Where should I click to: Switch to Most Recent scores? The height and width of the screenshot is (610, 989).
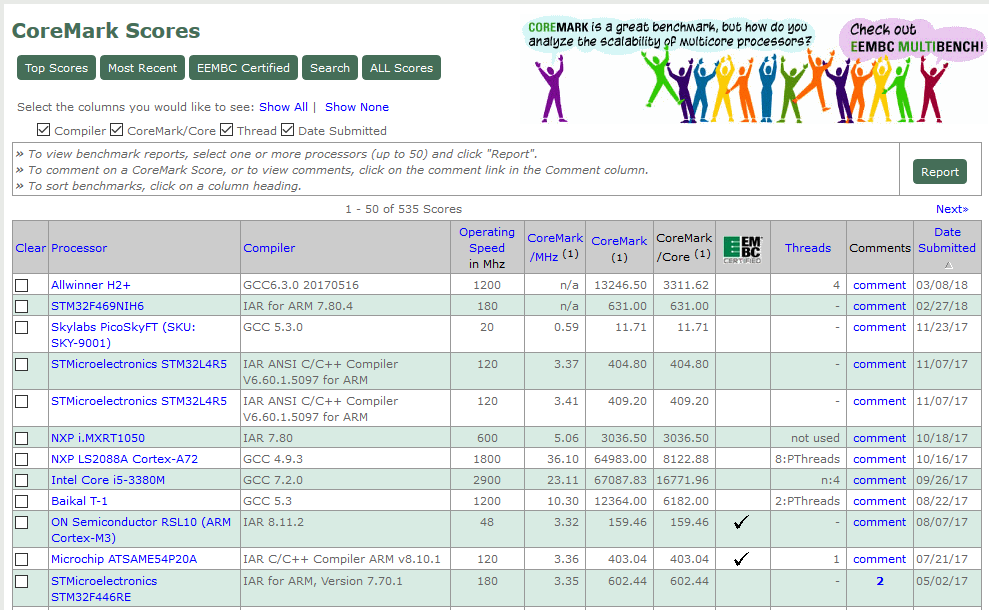pos(143,68)
